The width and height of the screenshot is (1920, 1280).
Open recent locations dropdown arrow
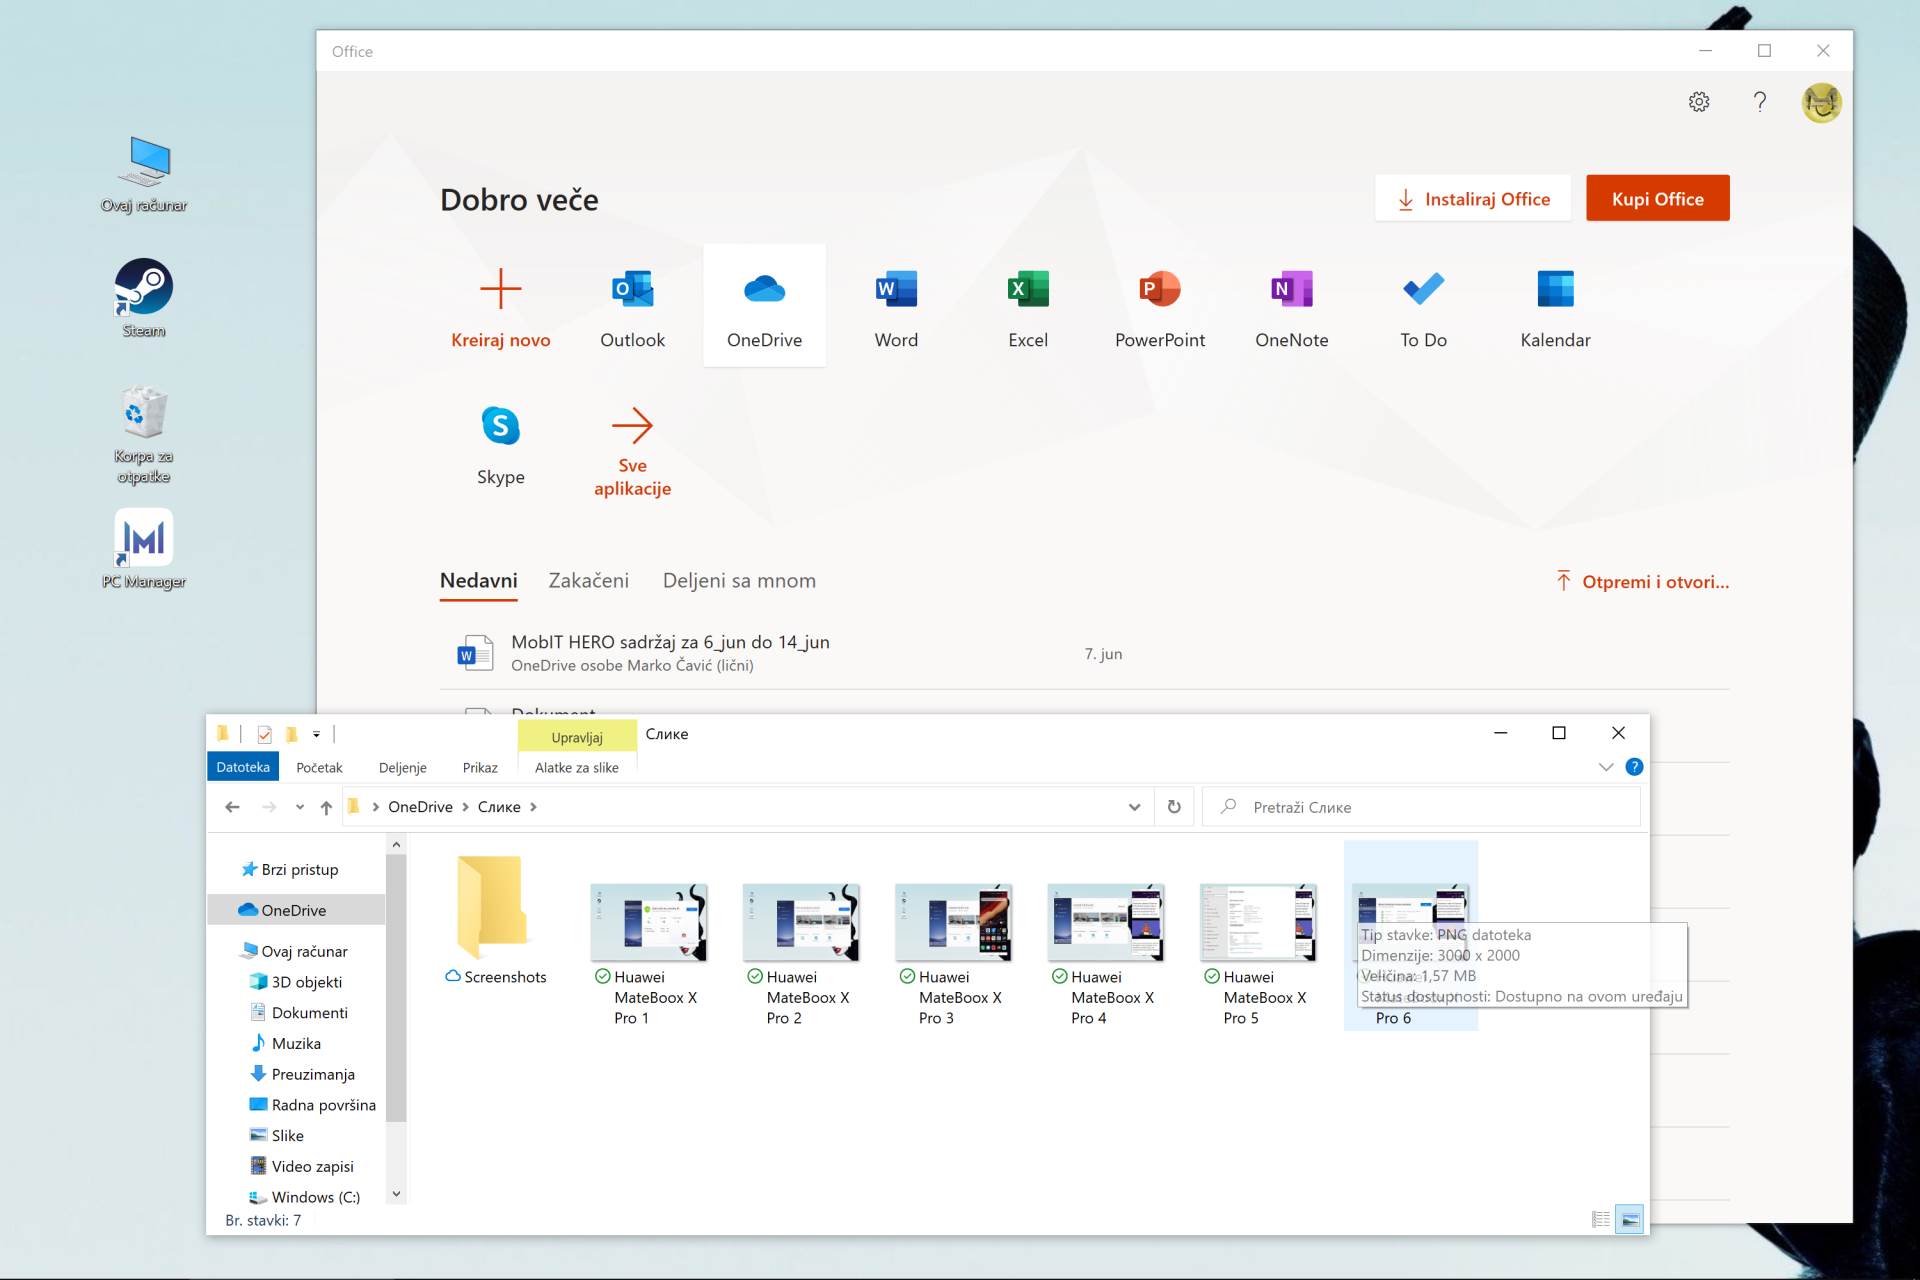[x=299, y=807]
